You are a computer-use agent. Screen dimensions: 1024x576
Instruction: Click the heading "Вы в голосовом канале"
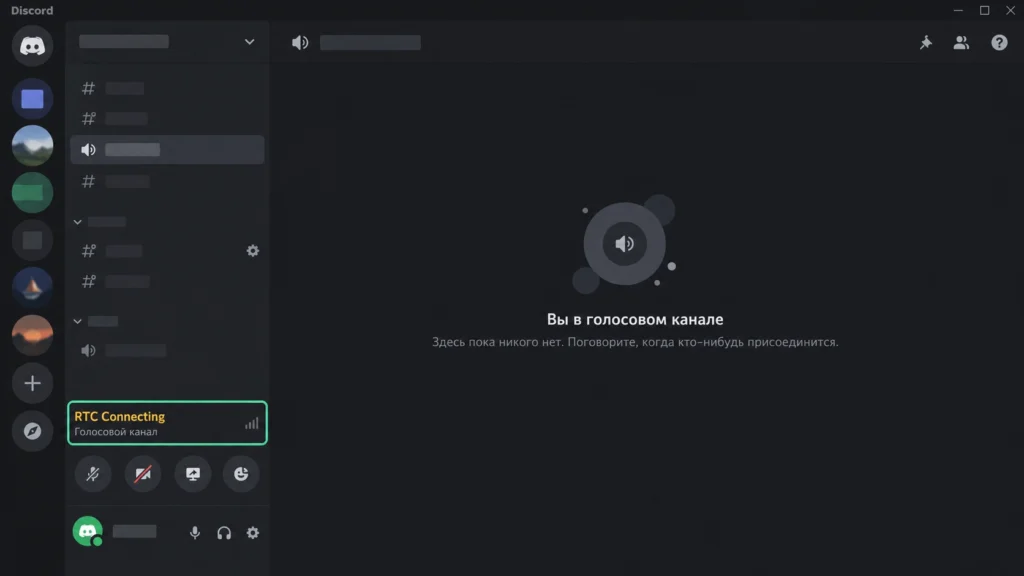click(x=635, y=319)
